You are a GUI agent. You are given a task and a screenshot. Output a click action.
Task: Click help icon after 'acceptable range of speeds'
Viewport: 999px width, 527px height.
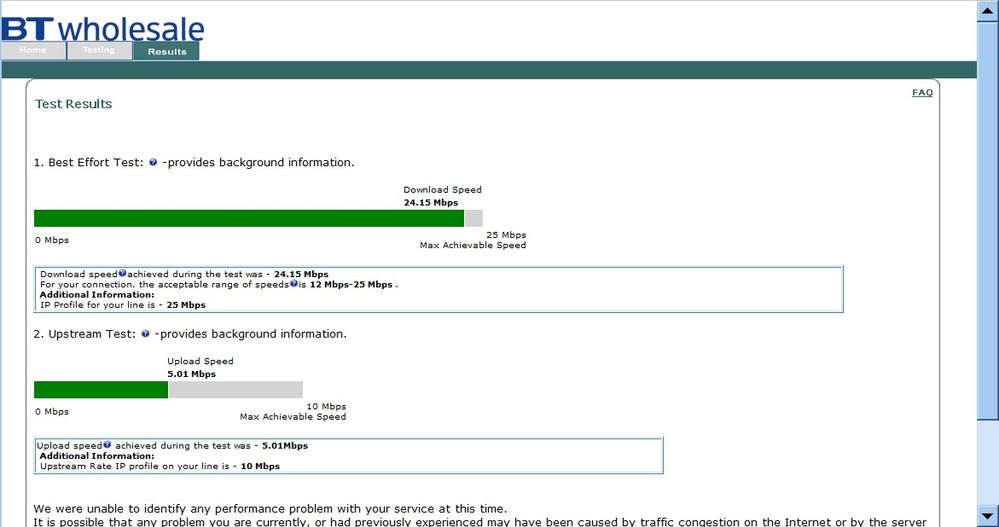294,284
